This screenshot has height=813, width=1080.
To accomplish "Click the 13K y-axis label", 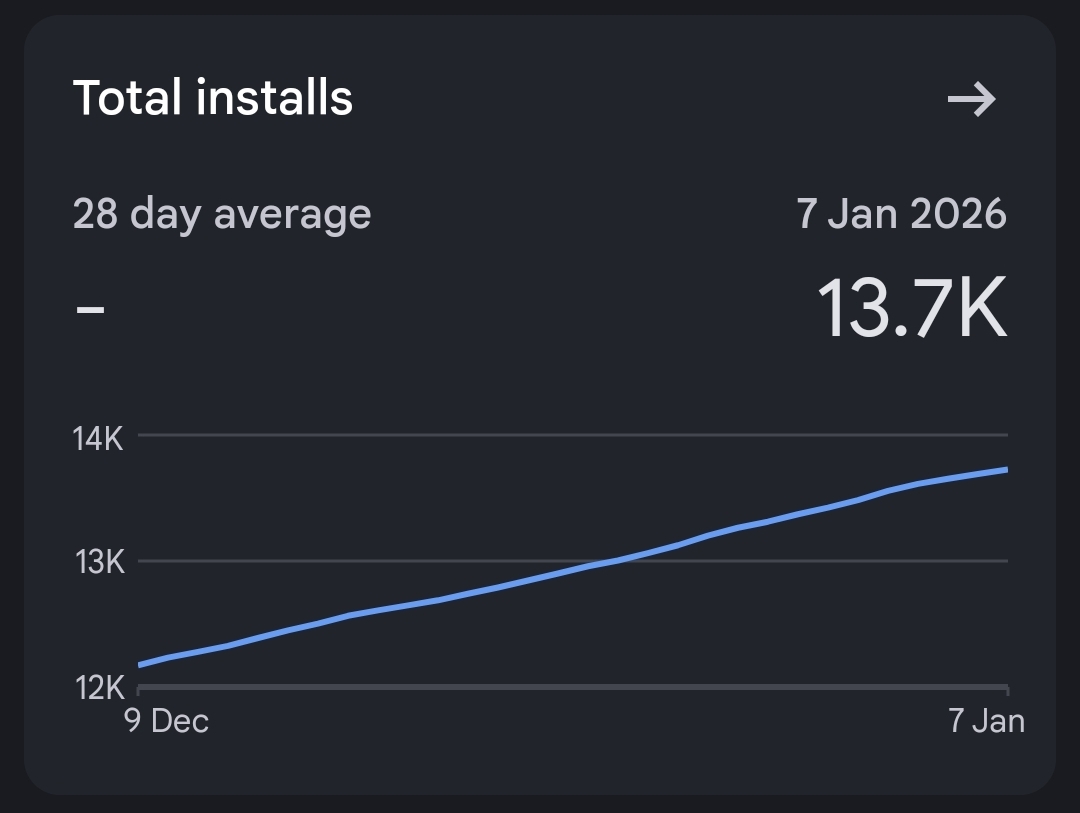I will (98, 563).
